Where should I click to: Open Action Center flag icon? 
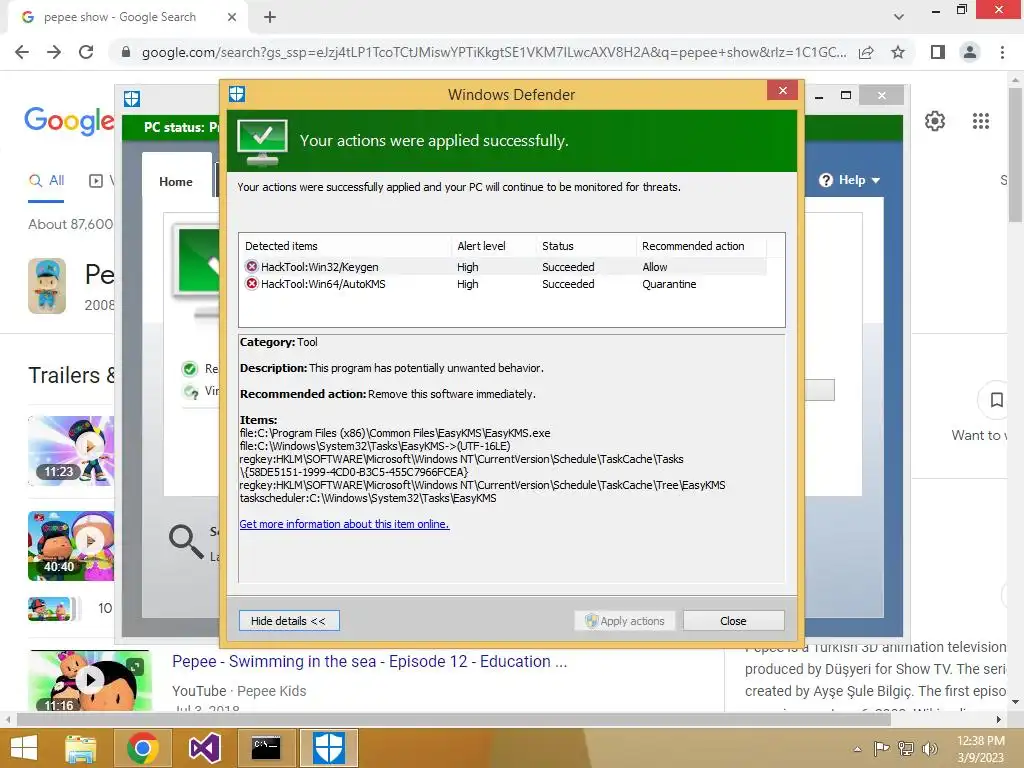coord(881,748)
